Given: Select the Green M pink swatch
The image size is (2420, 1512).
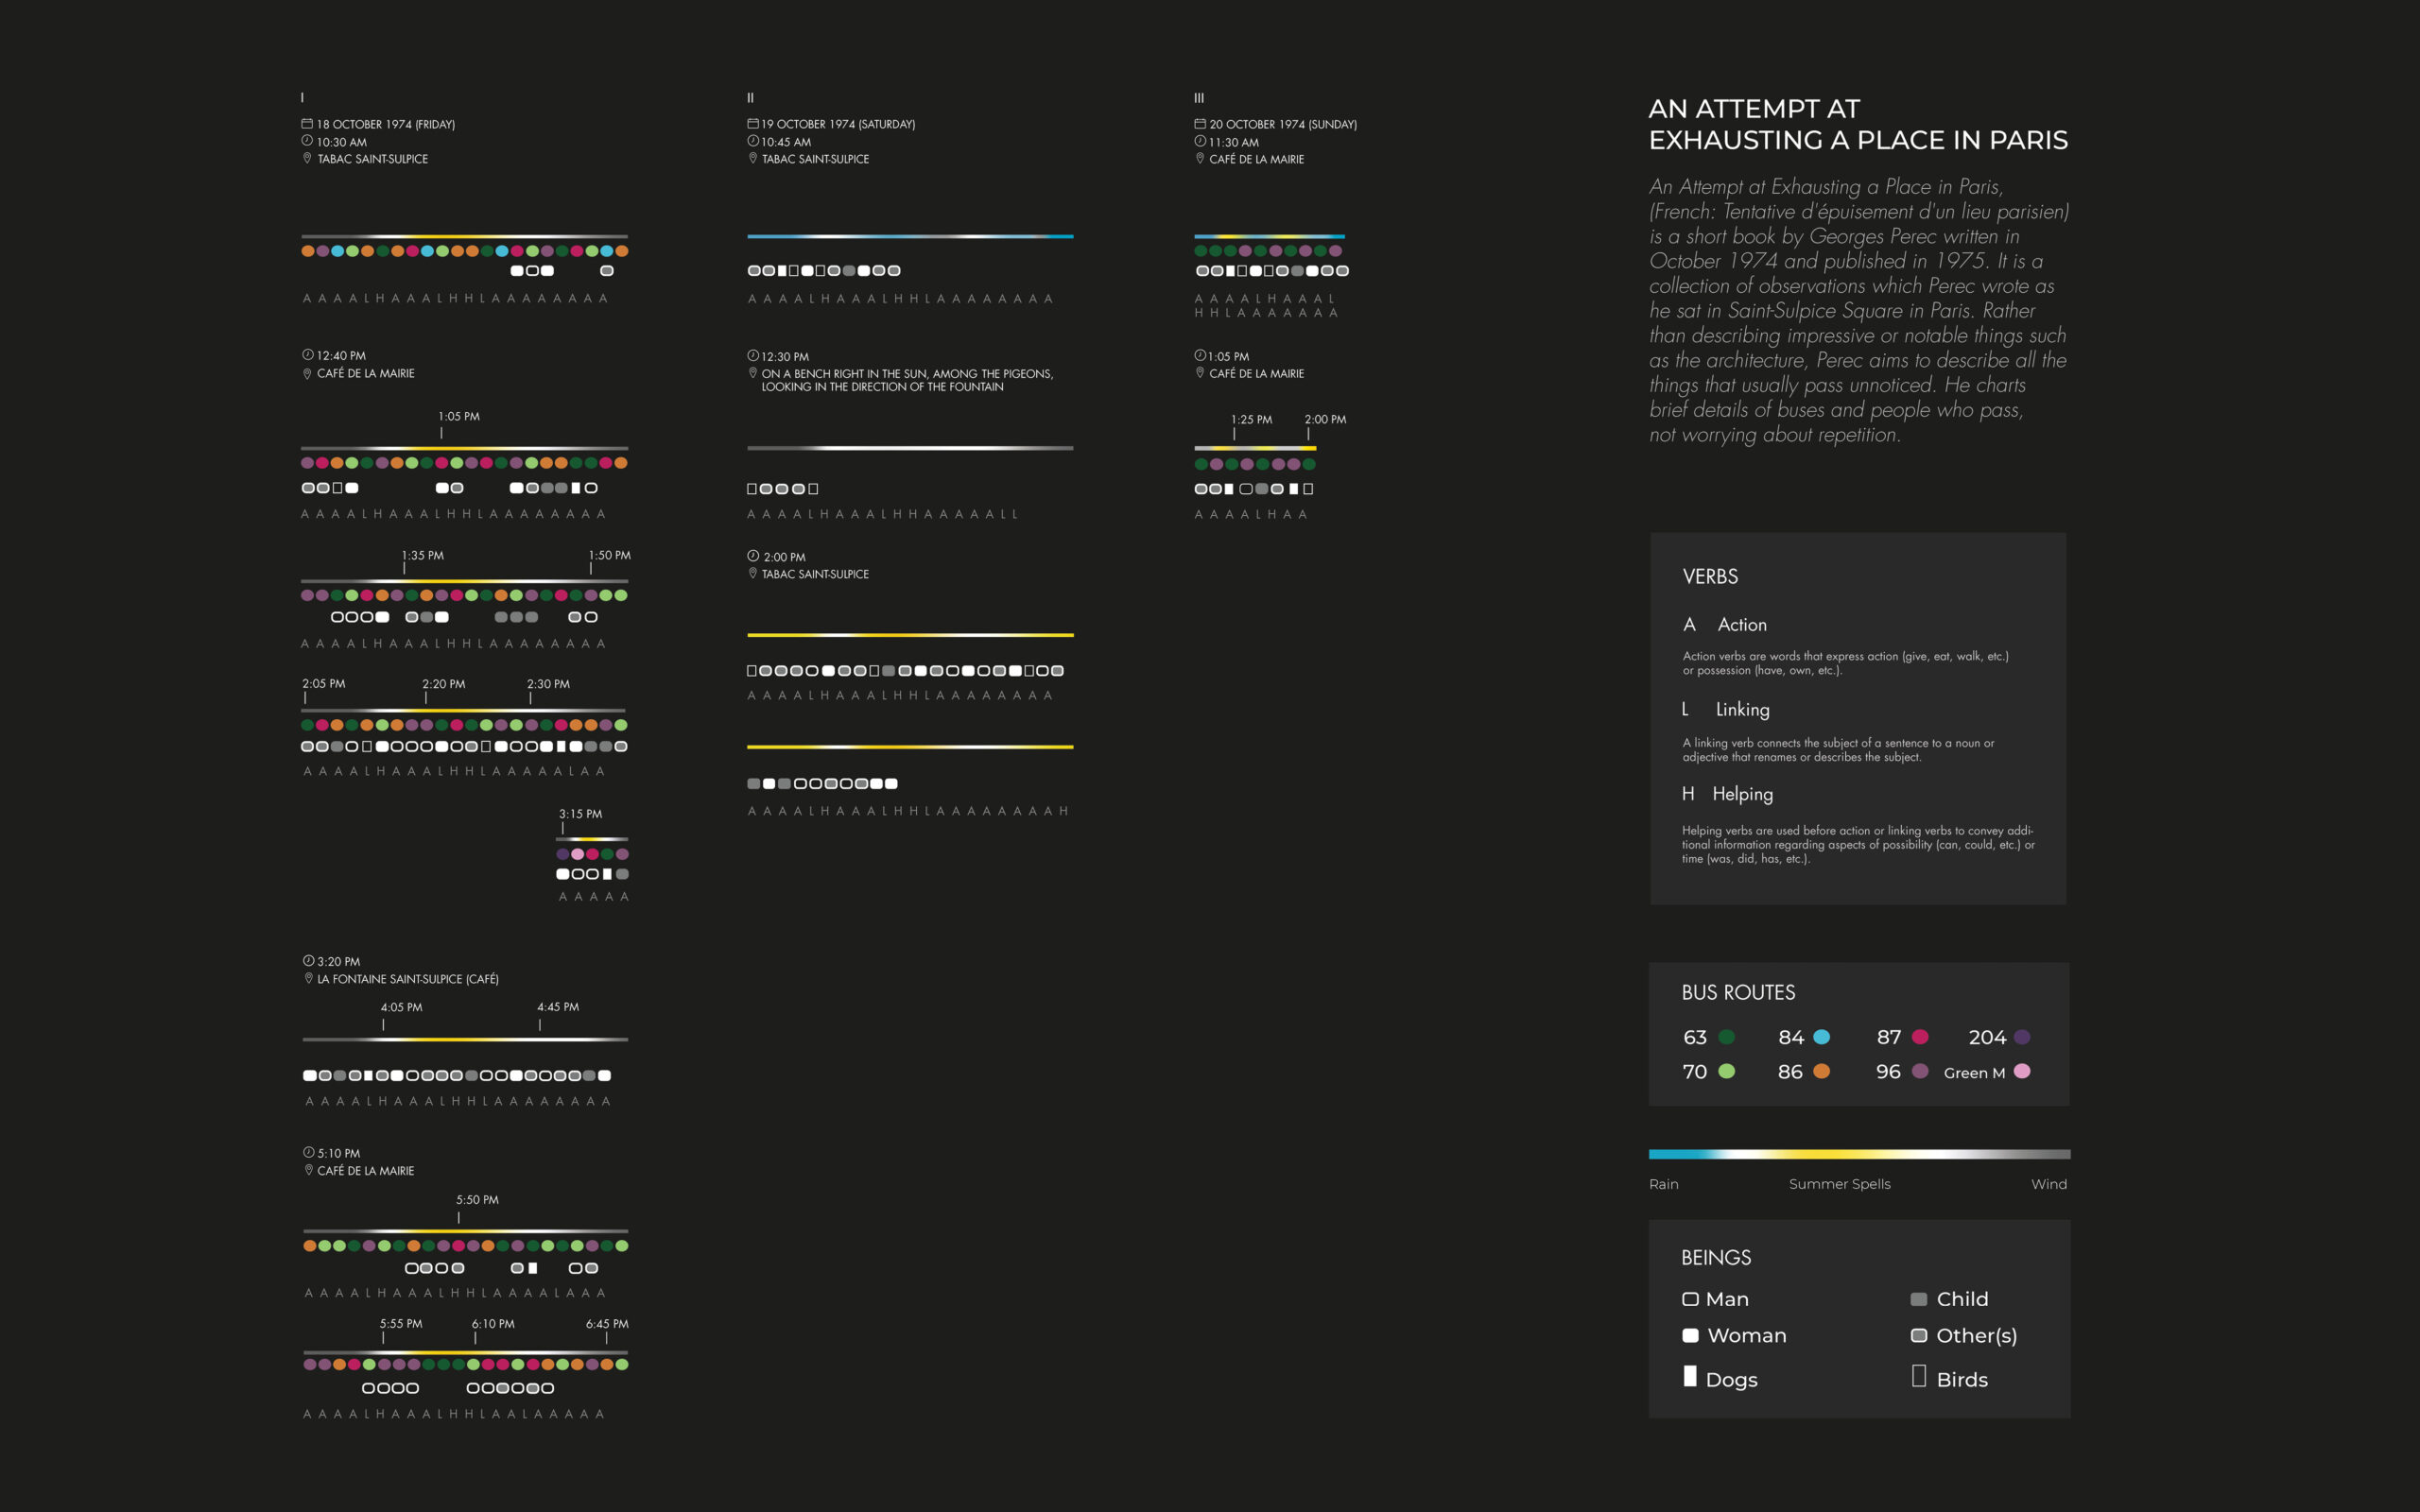Looking at the screenshot, I should [x=2021, y=1071].
